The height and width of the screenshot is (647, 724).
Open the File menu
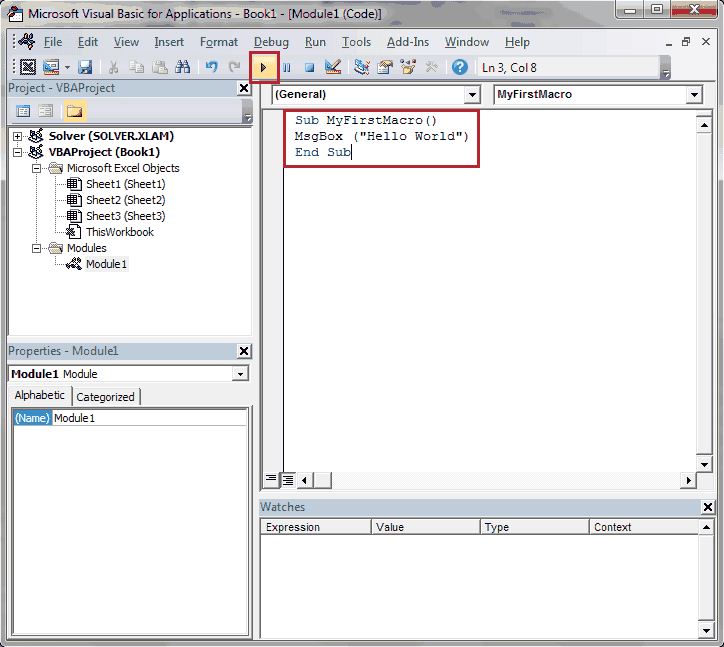coord(53,42)
